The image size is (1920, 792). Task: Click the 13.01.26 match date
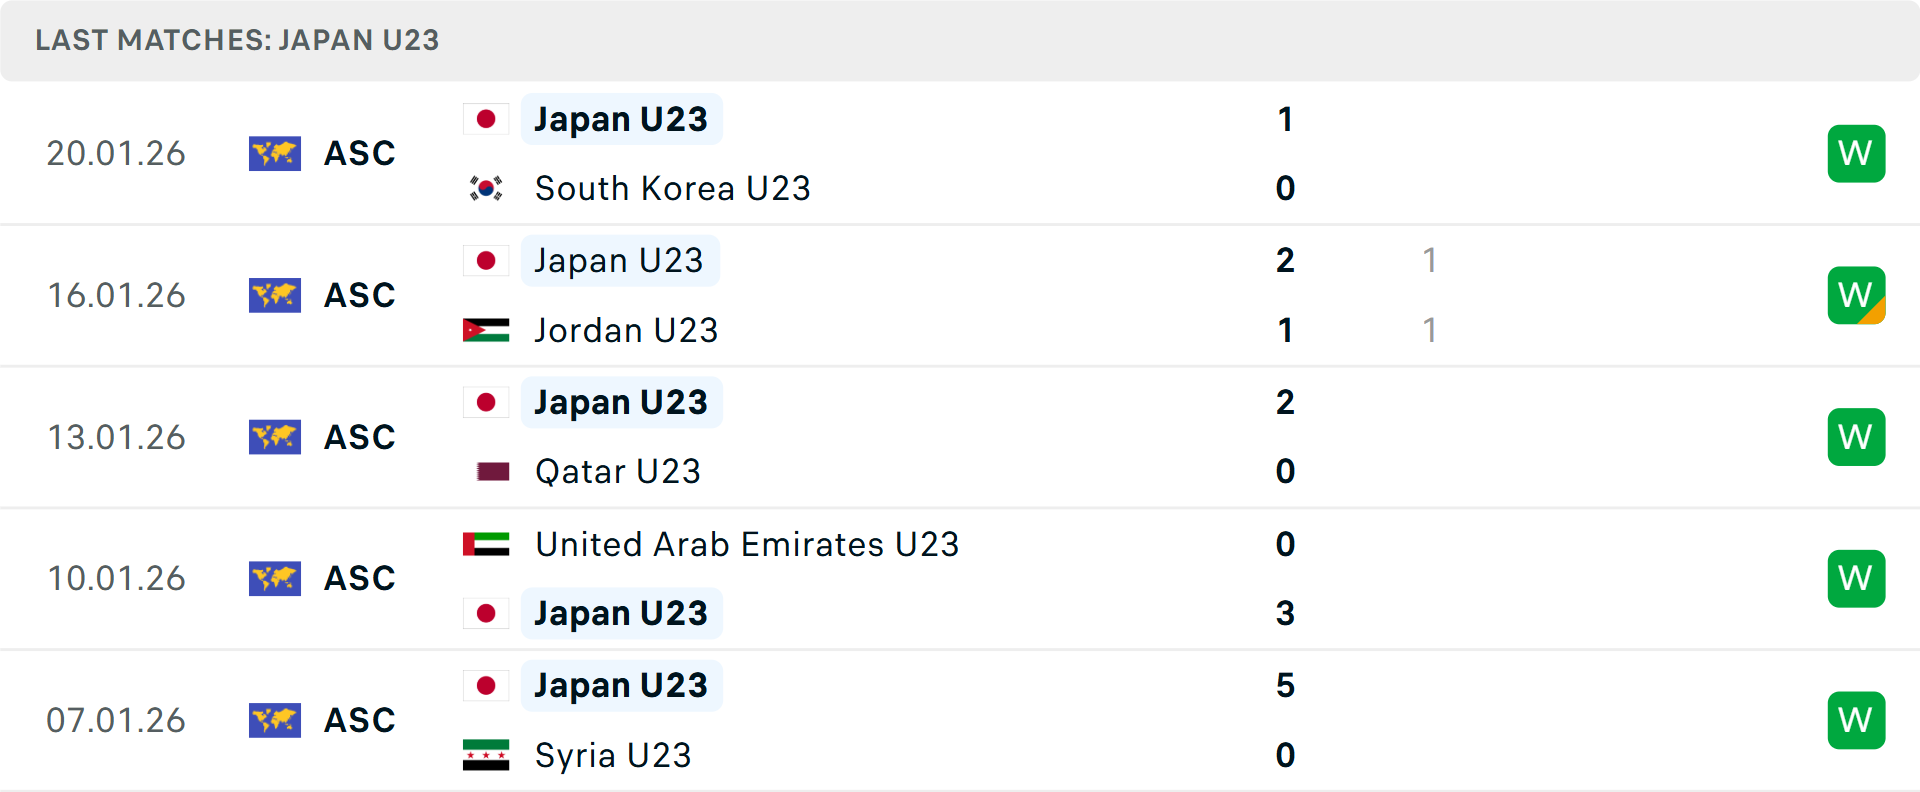[x=117, y=437]
